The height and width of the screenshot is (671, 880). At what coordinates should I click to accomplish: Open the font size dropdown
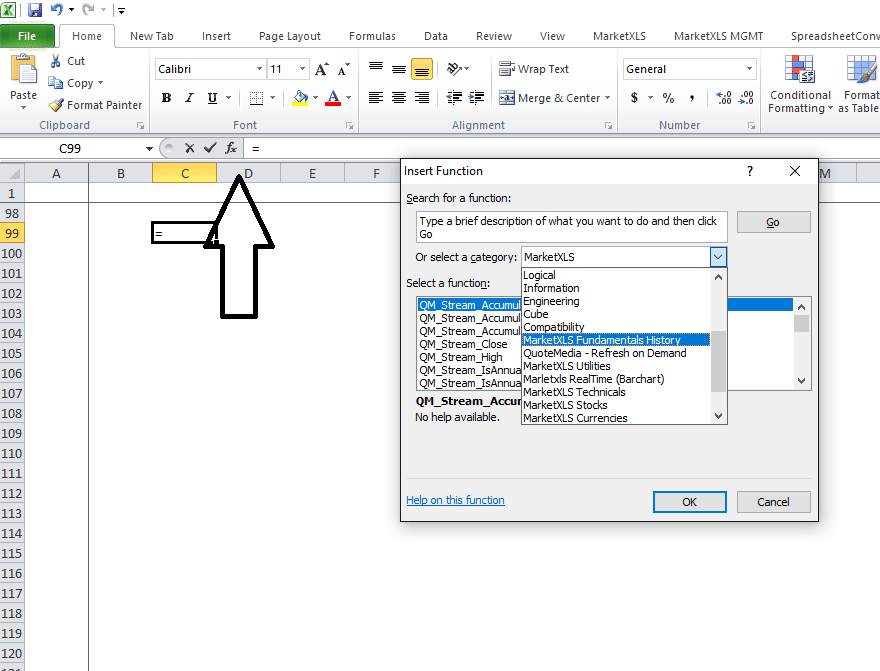(302, 69)
